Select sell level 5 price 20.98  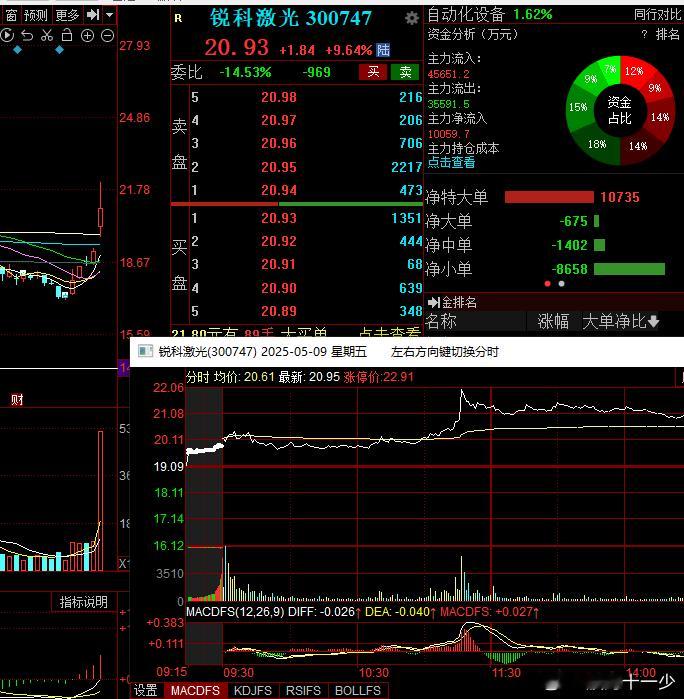pyautogui.click(x=279, y=97)
